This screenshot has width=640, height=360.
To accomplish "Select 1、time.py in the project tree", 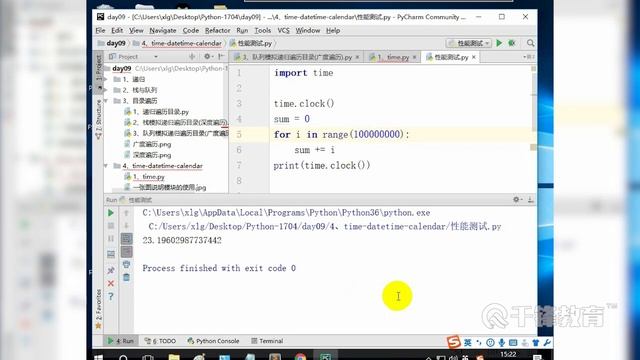I will pos(148,177).
